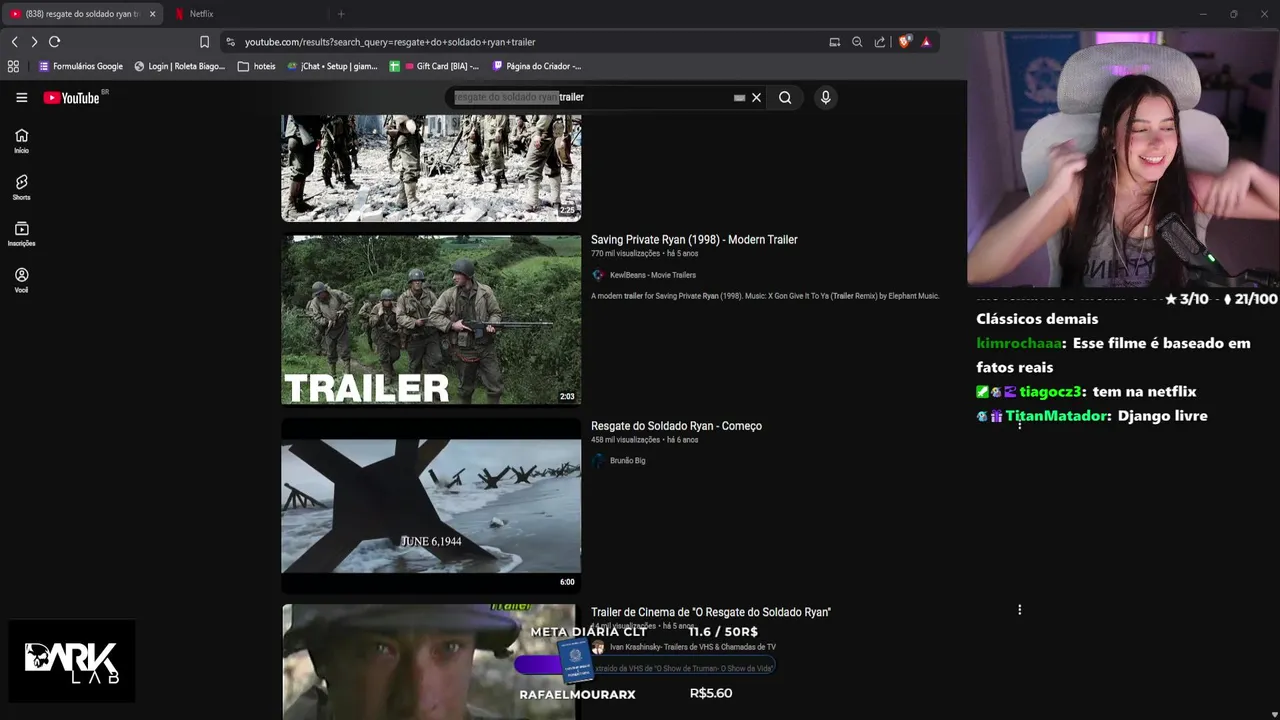Go forward in browser history
The height and width of the screenshot is (720, 1280).
point(34,42)
